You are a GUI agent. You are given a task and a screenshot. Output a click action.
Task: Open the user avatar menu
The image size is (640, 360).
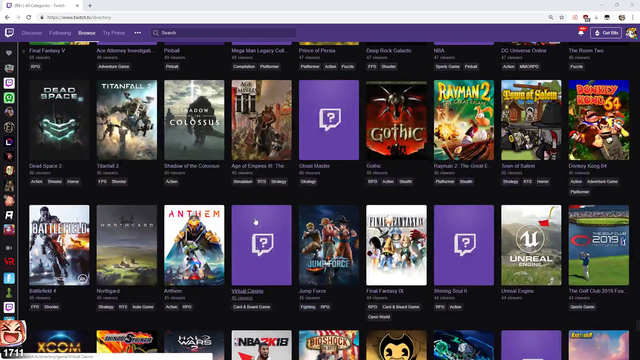click(x=631, y=33)
